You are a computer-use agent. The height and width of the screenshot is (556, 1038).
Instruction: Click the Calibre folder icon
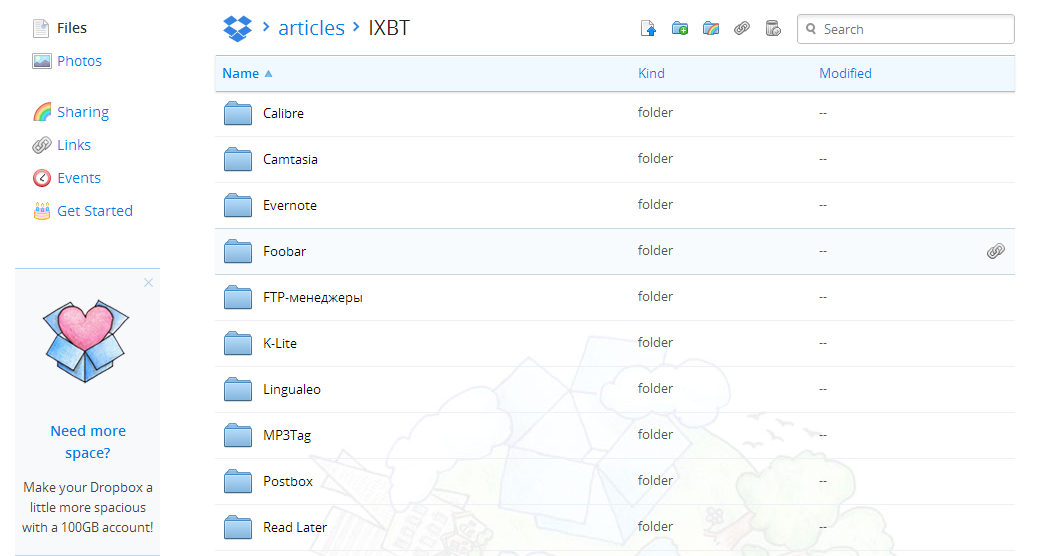[x=238, y=113]
